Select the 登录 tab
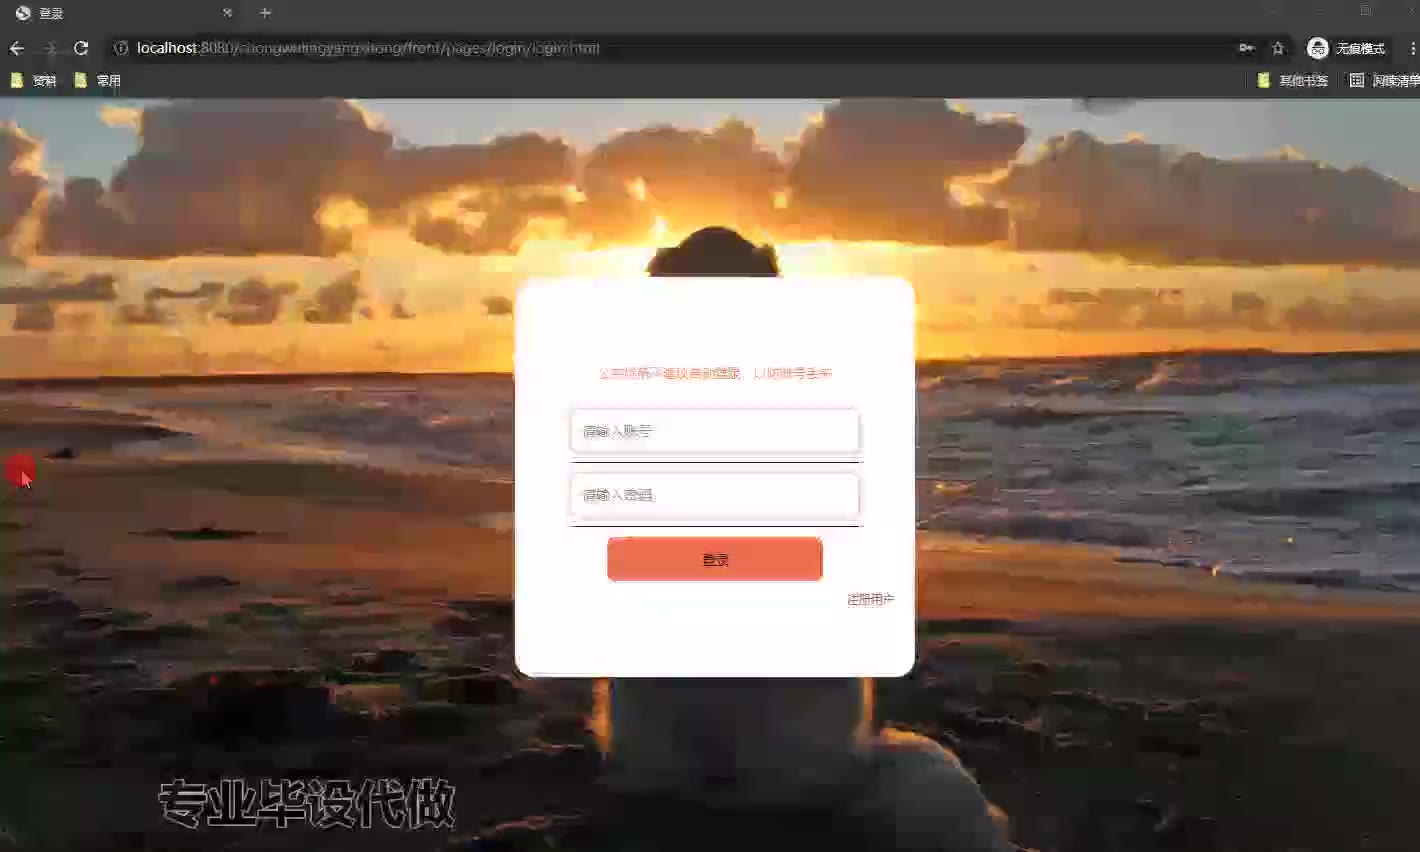 click(x=122, y=13)
